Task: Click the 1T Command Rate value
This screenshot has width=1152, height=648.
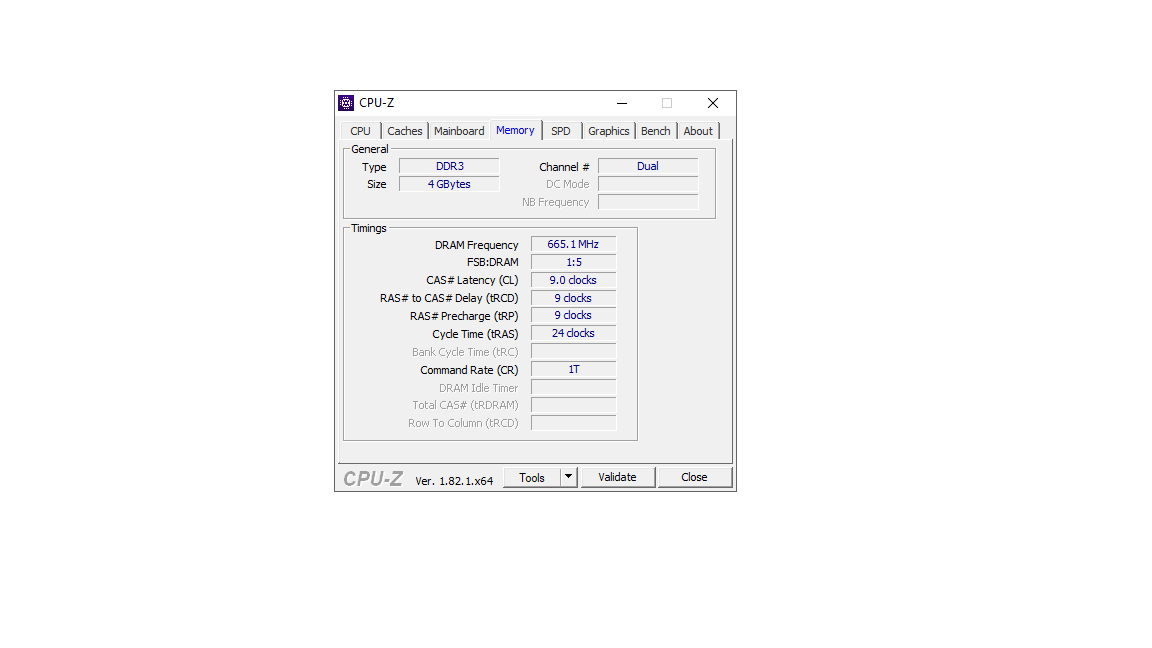Action: click(x=574, y=370)
